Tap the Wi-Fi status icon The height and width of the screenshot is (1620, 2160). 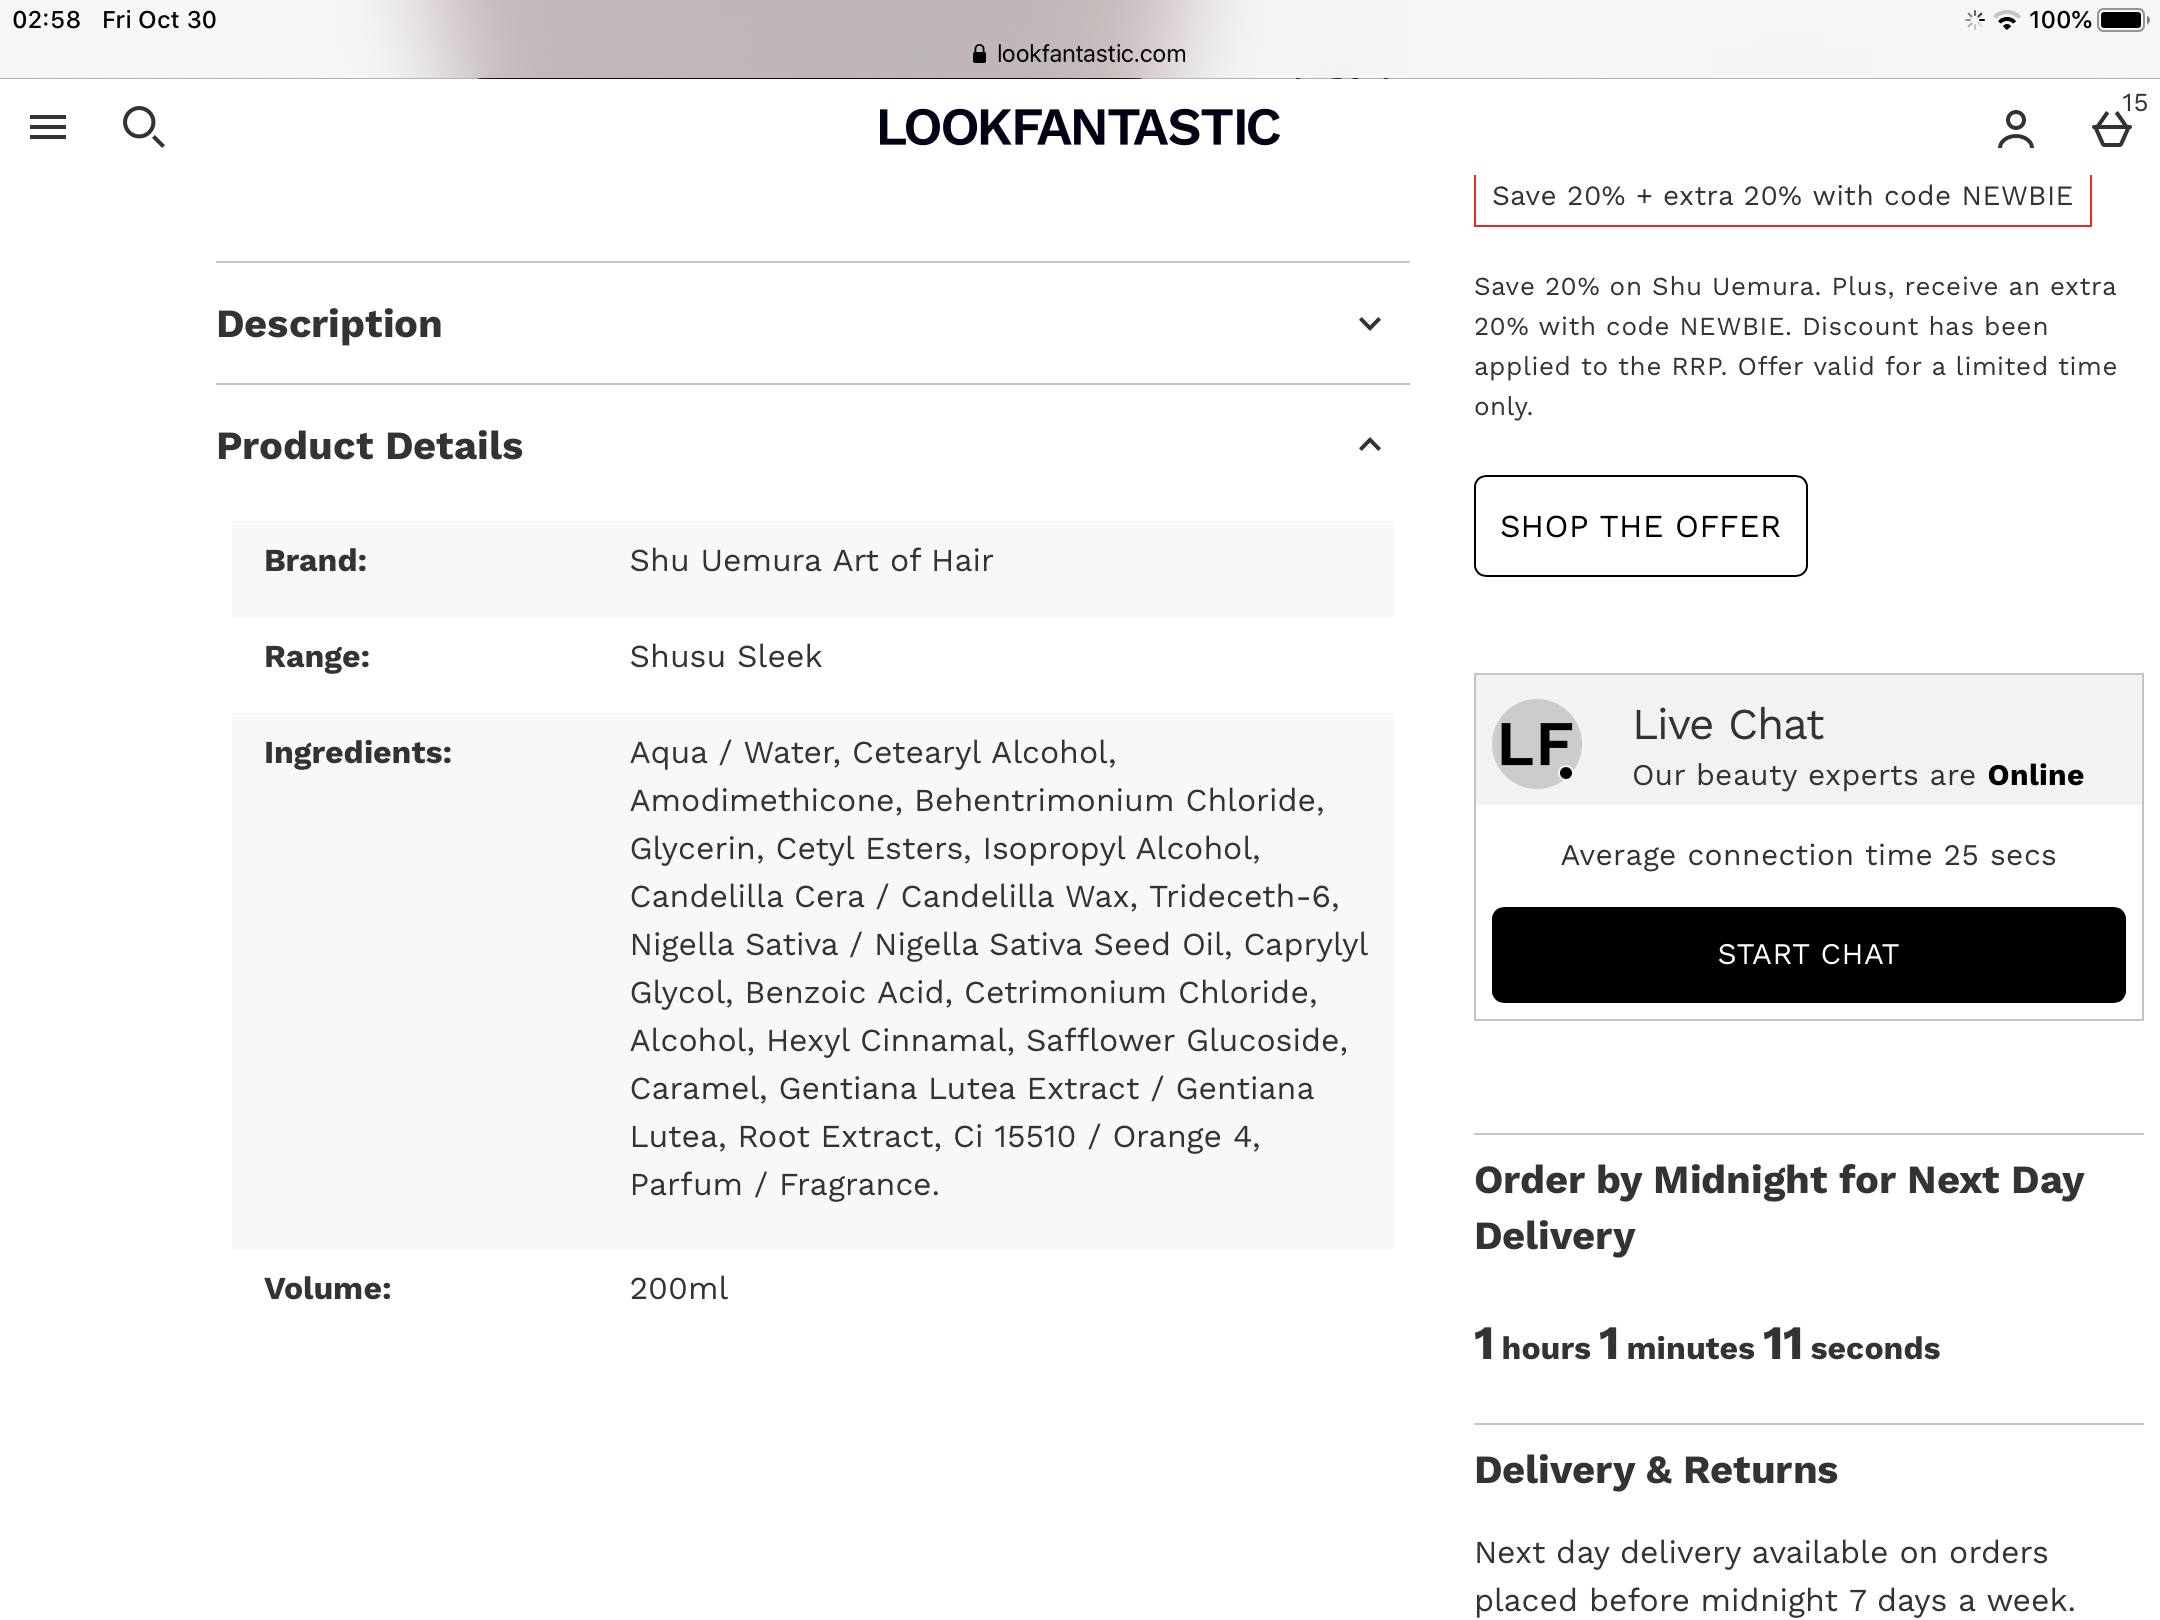click(2006, 20)
